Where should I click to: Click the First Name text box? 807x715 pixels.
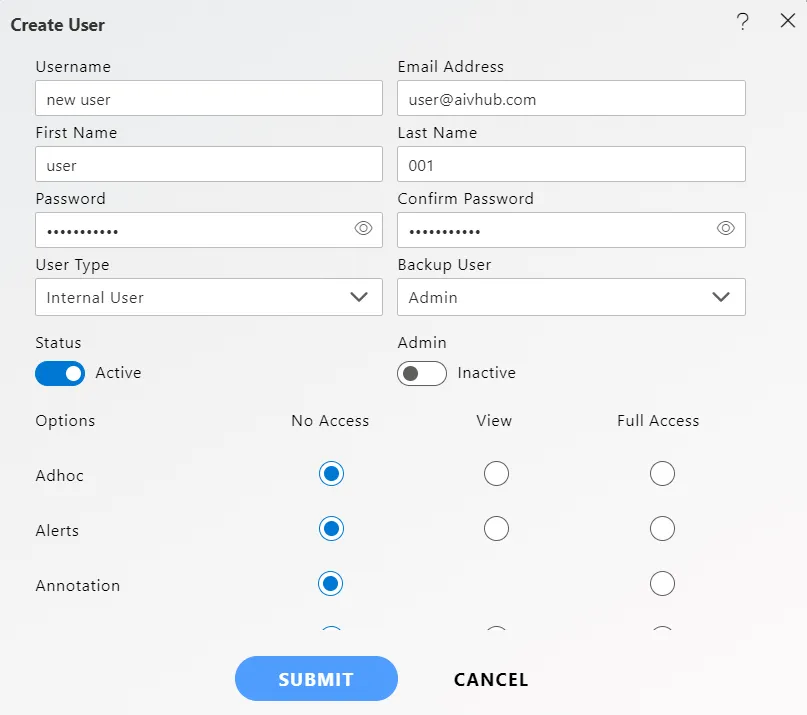(209, 164)
